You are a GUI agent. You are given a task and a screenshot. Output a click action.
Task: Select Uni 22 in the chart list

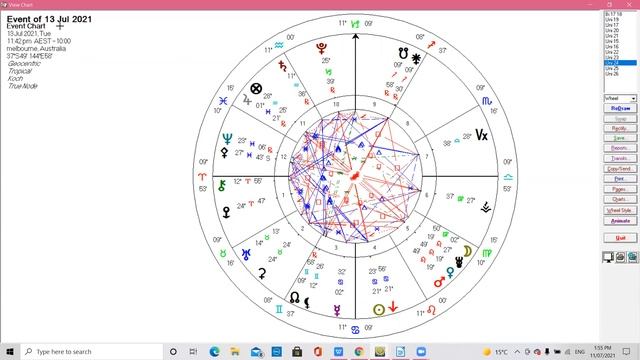(612, 52)
